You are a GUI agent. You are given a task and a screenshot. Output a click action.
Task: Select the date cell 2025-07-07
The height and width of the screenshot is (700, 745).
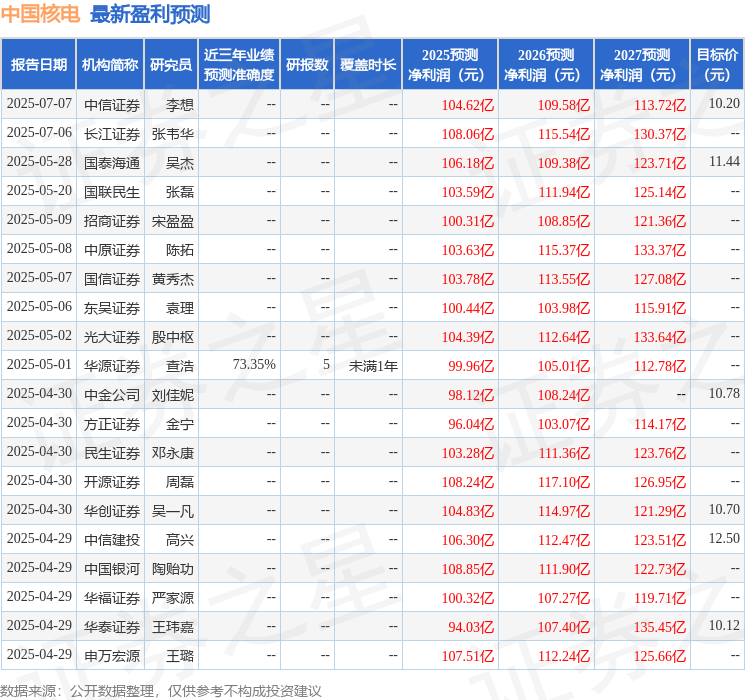pos(39,104)
